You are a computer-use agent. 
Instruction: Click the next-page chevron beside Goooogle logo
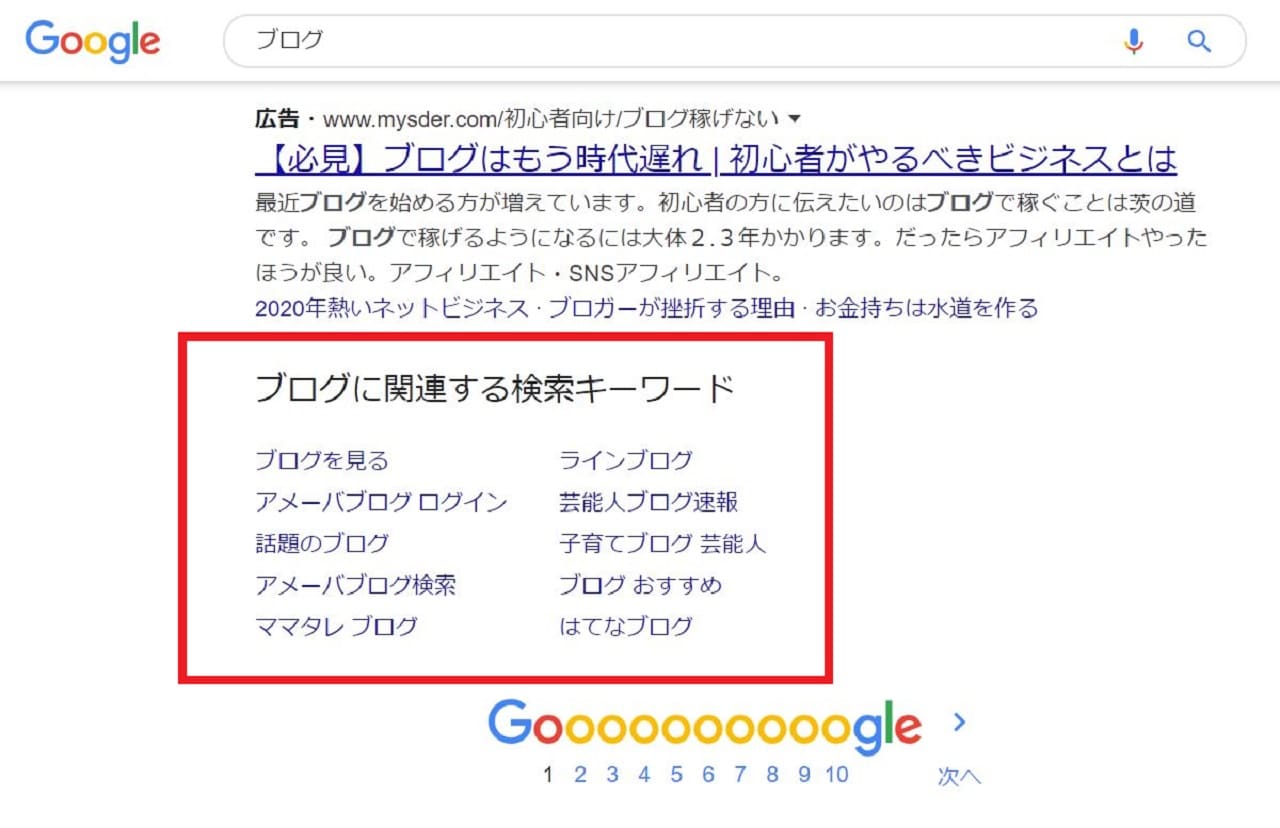coord(959,722)
